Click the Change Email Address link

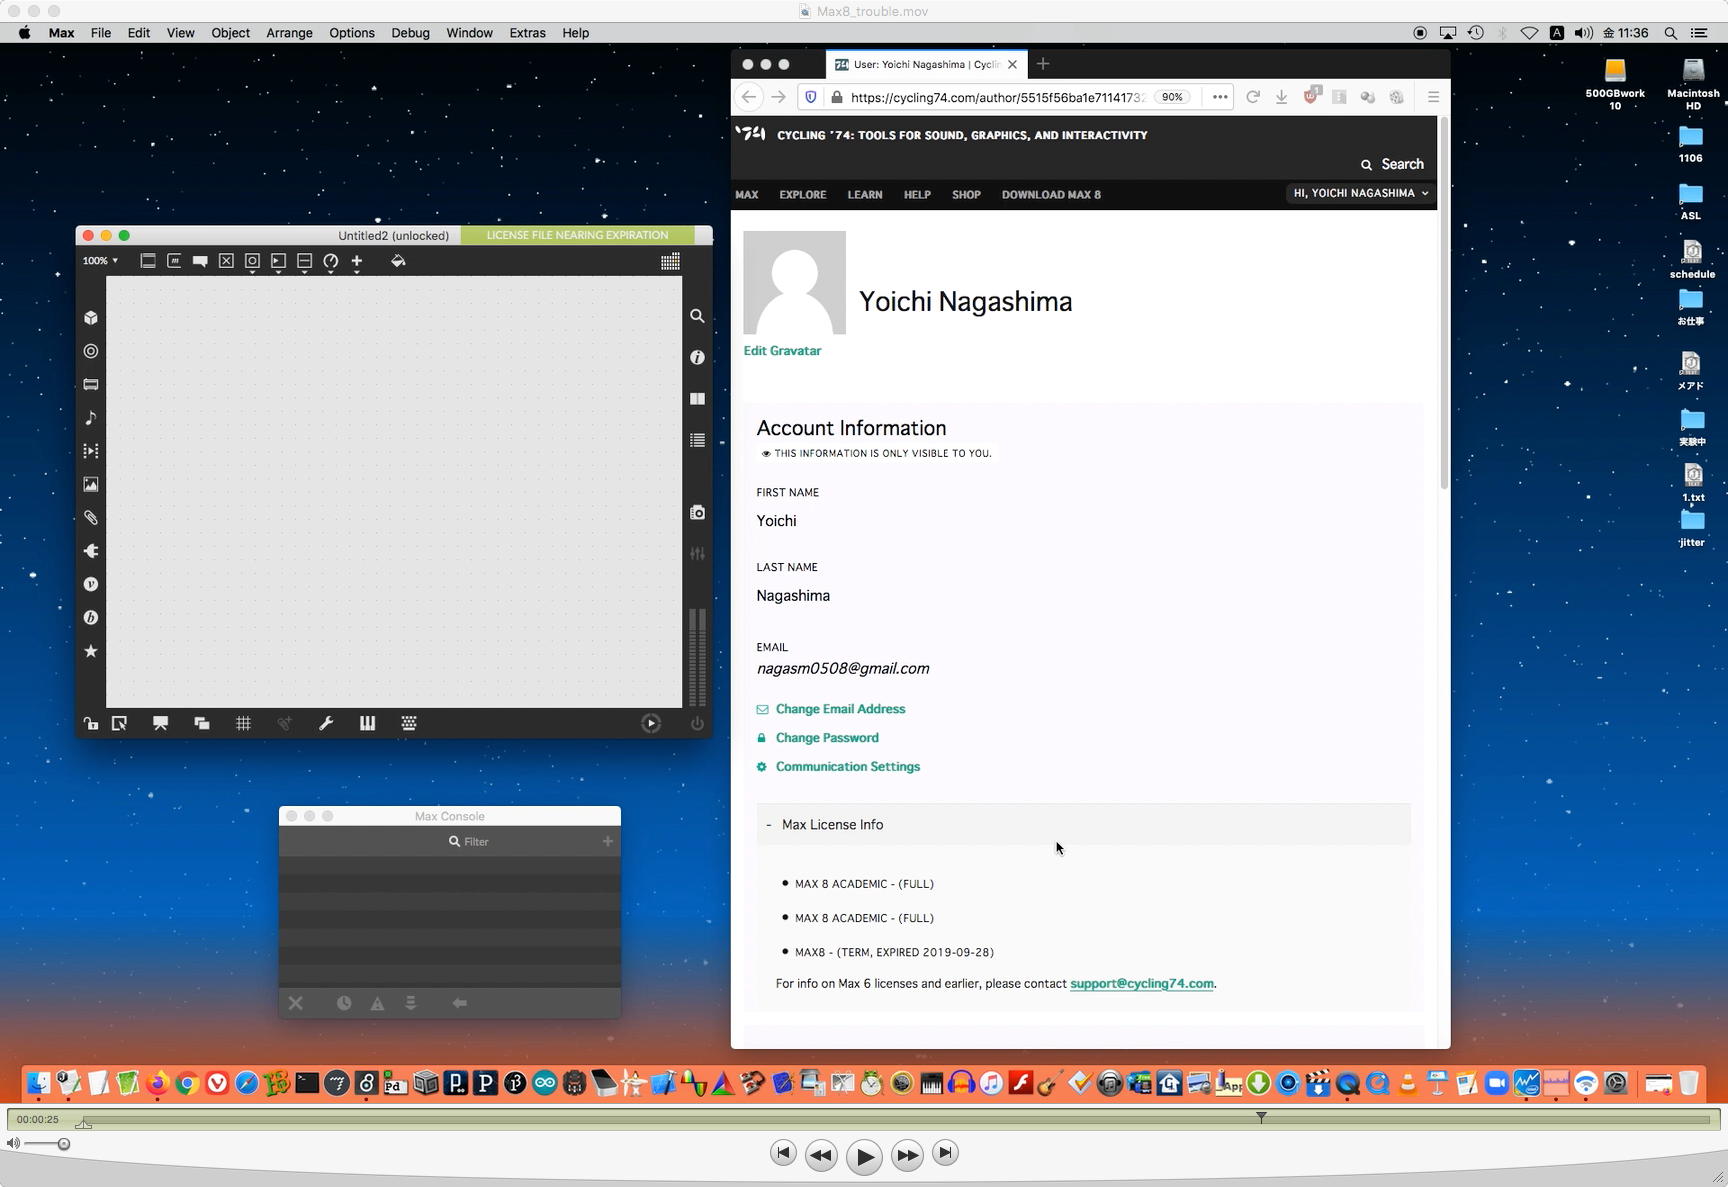coord(840,709)
